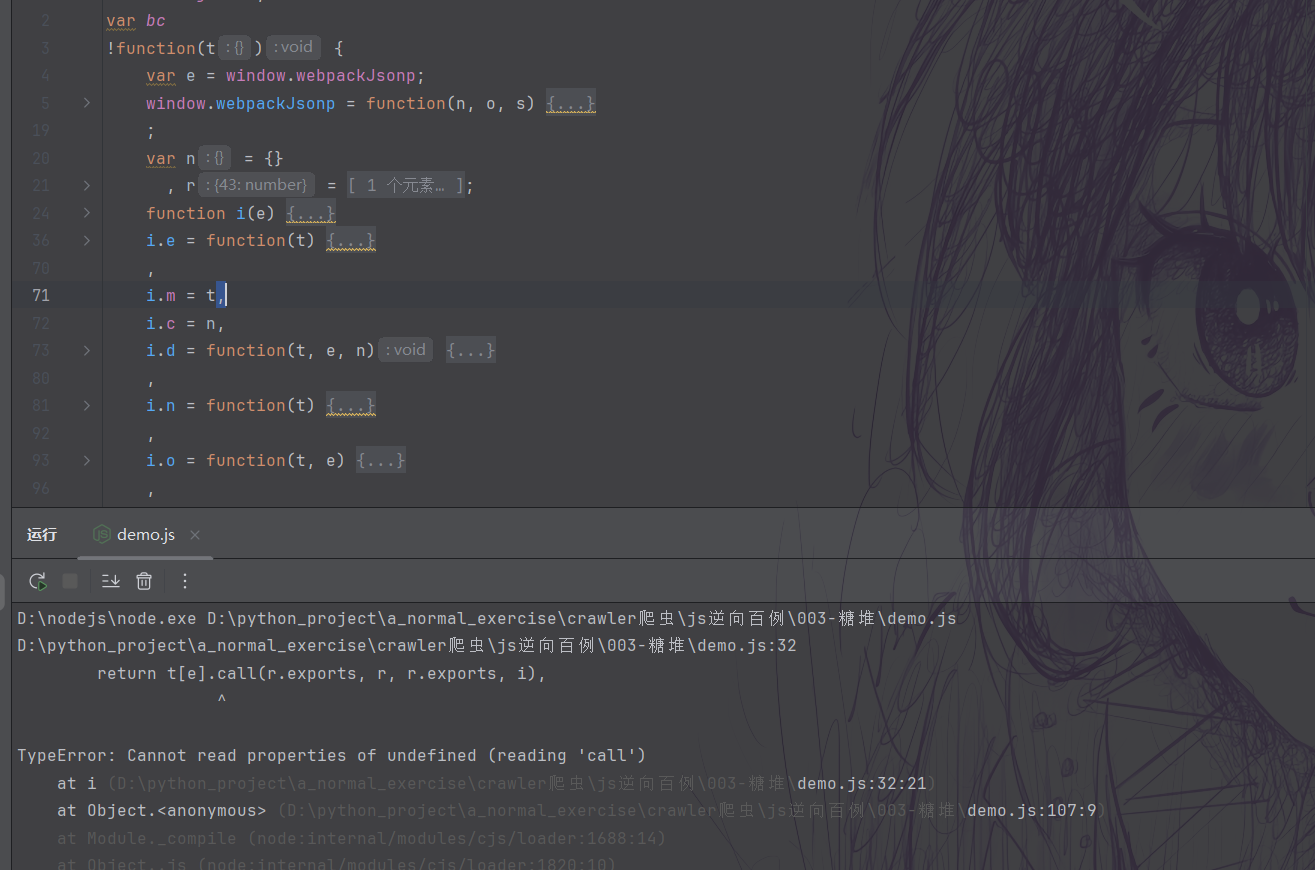The height and width of the screenshot is (870, 1315).
Task: Click 'var e = window.webpackJsonp;' line
Action: [x=286, y=75]
